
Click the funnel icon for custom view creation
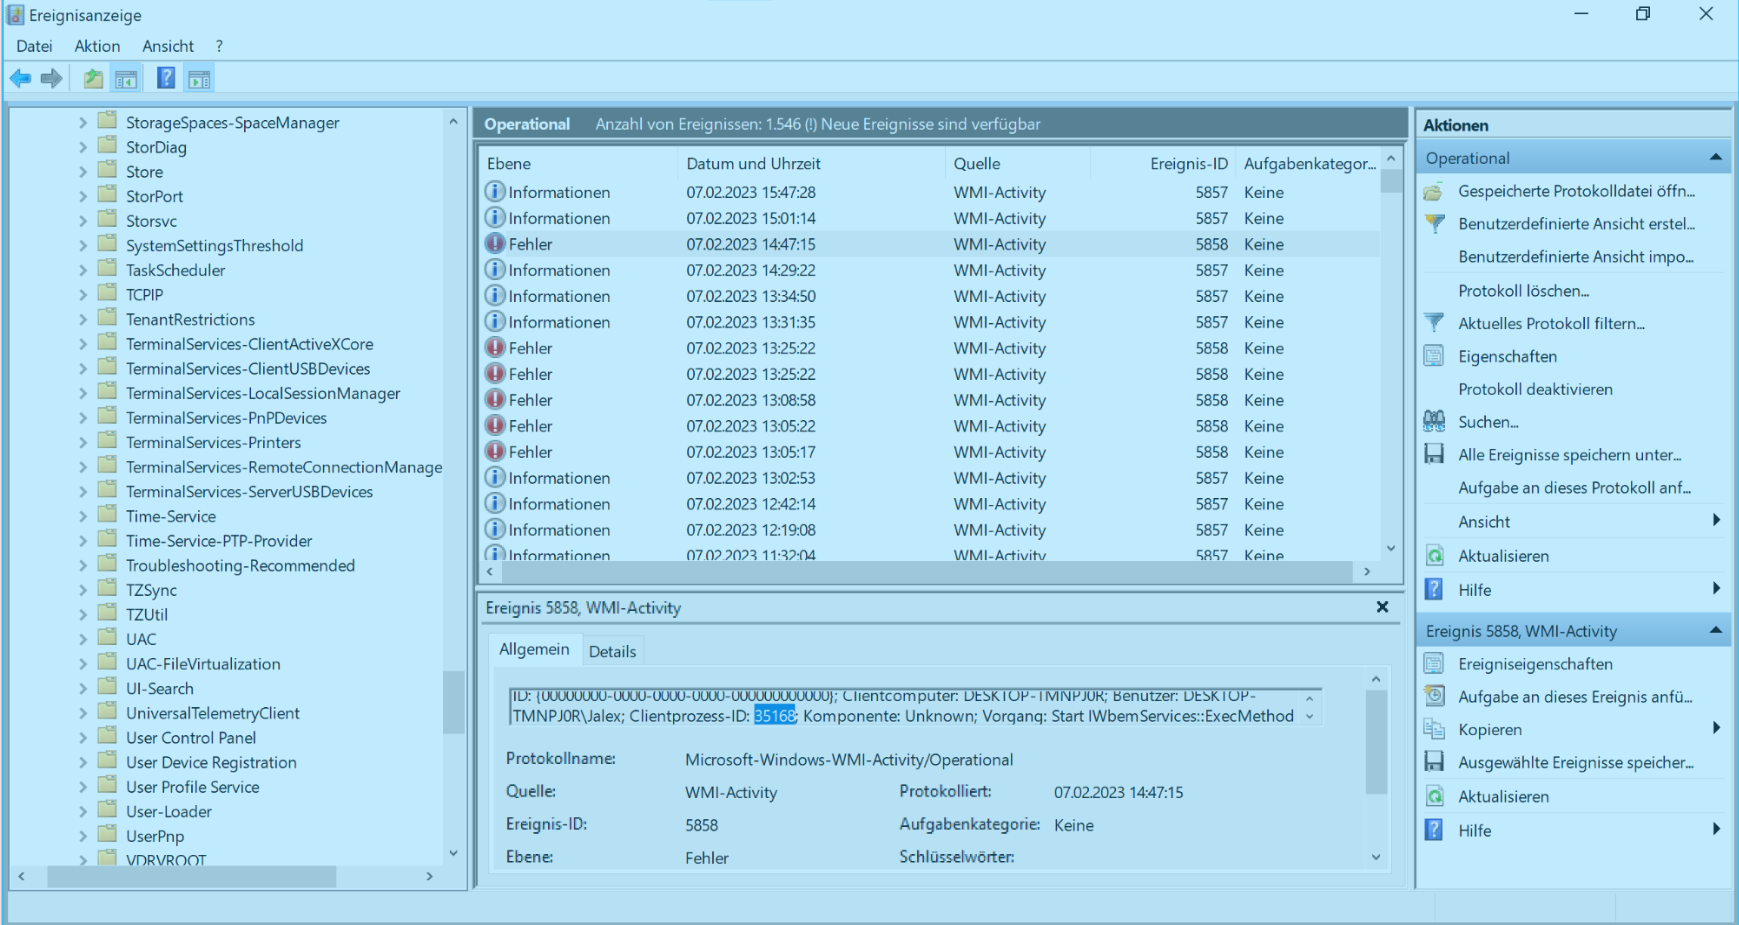(x=1434, y=224)
